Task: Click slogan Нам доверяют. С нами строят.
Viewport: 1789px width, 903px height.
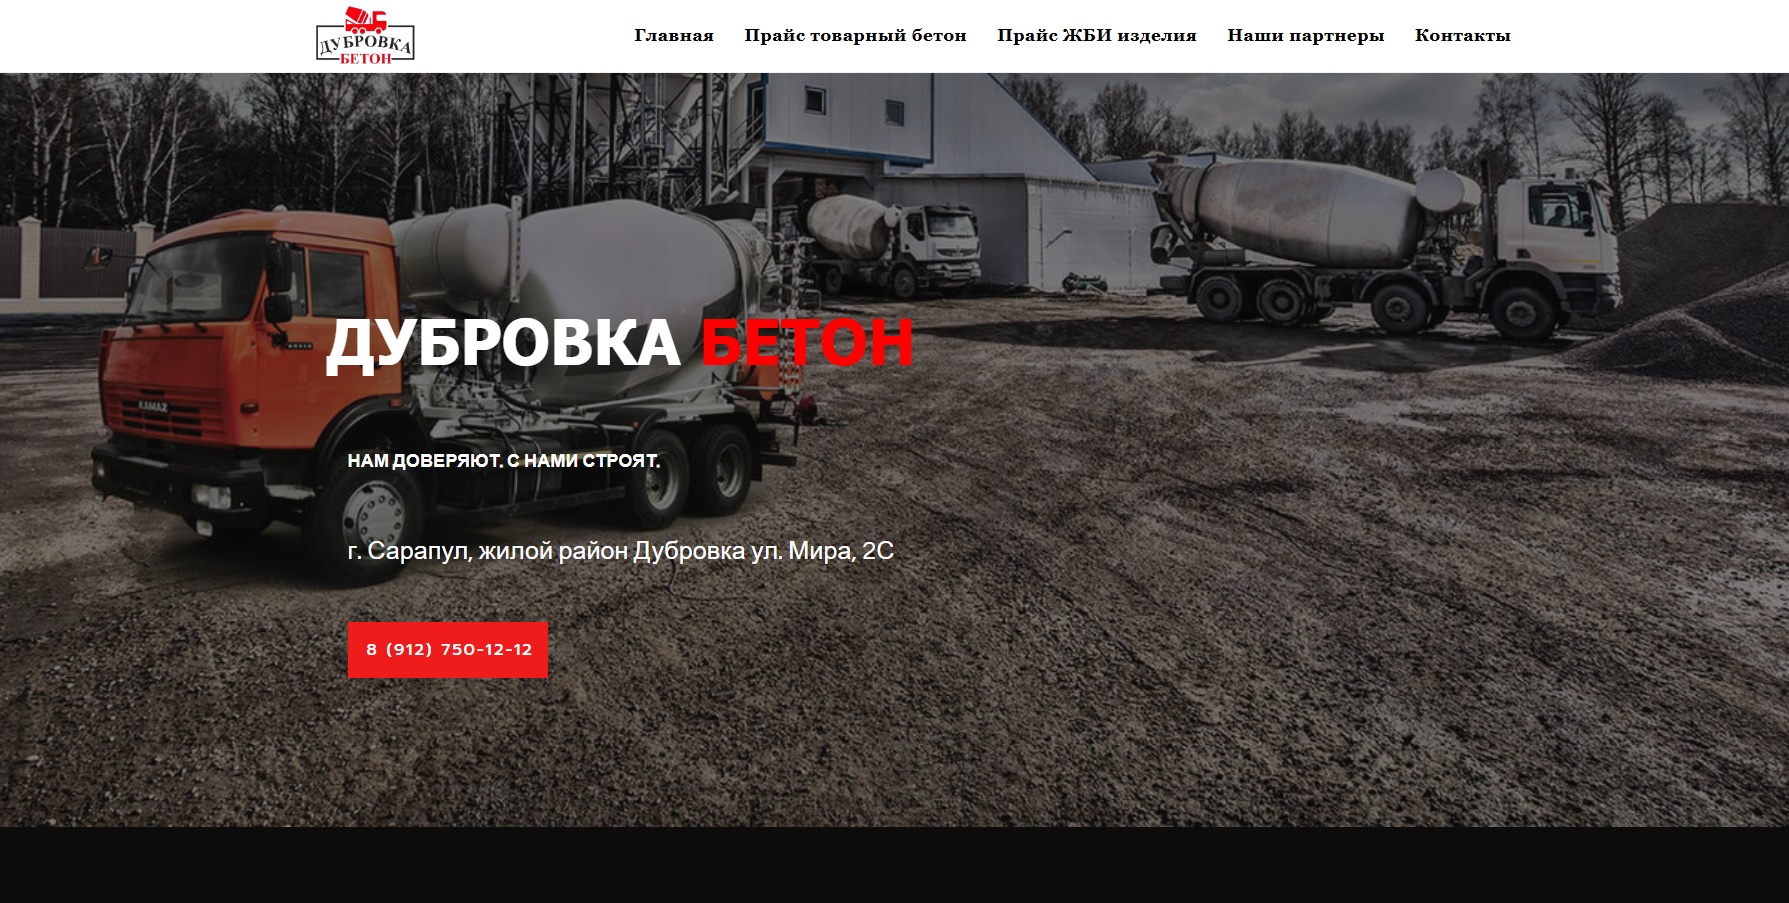Action: [503, 461]
